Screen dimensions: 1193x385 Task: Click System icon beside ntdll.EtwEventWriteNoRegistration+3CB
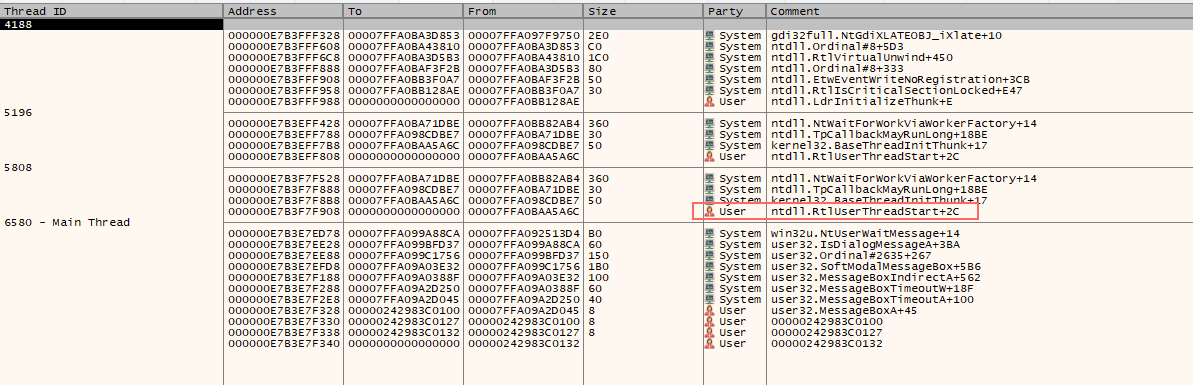711,79
